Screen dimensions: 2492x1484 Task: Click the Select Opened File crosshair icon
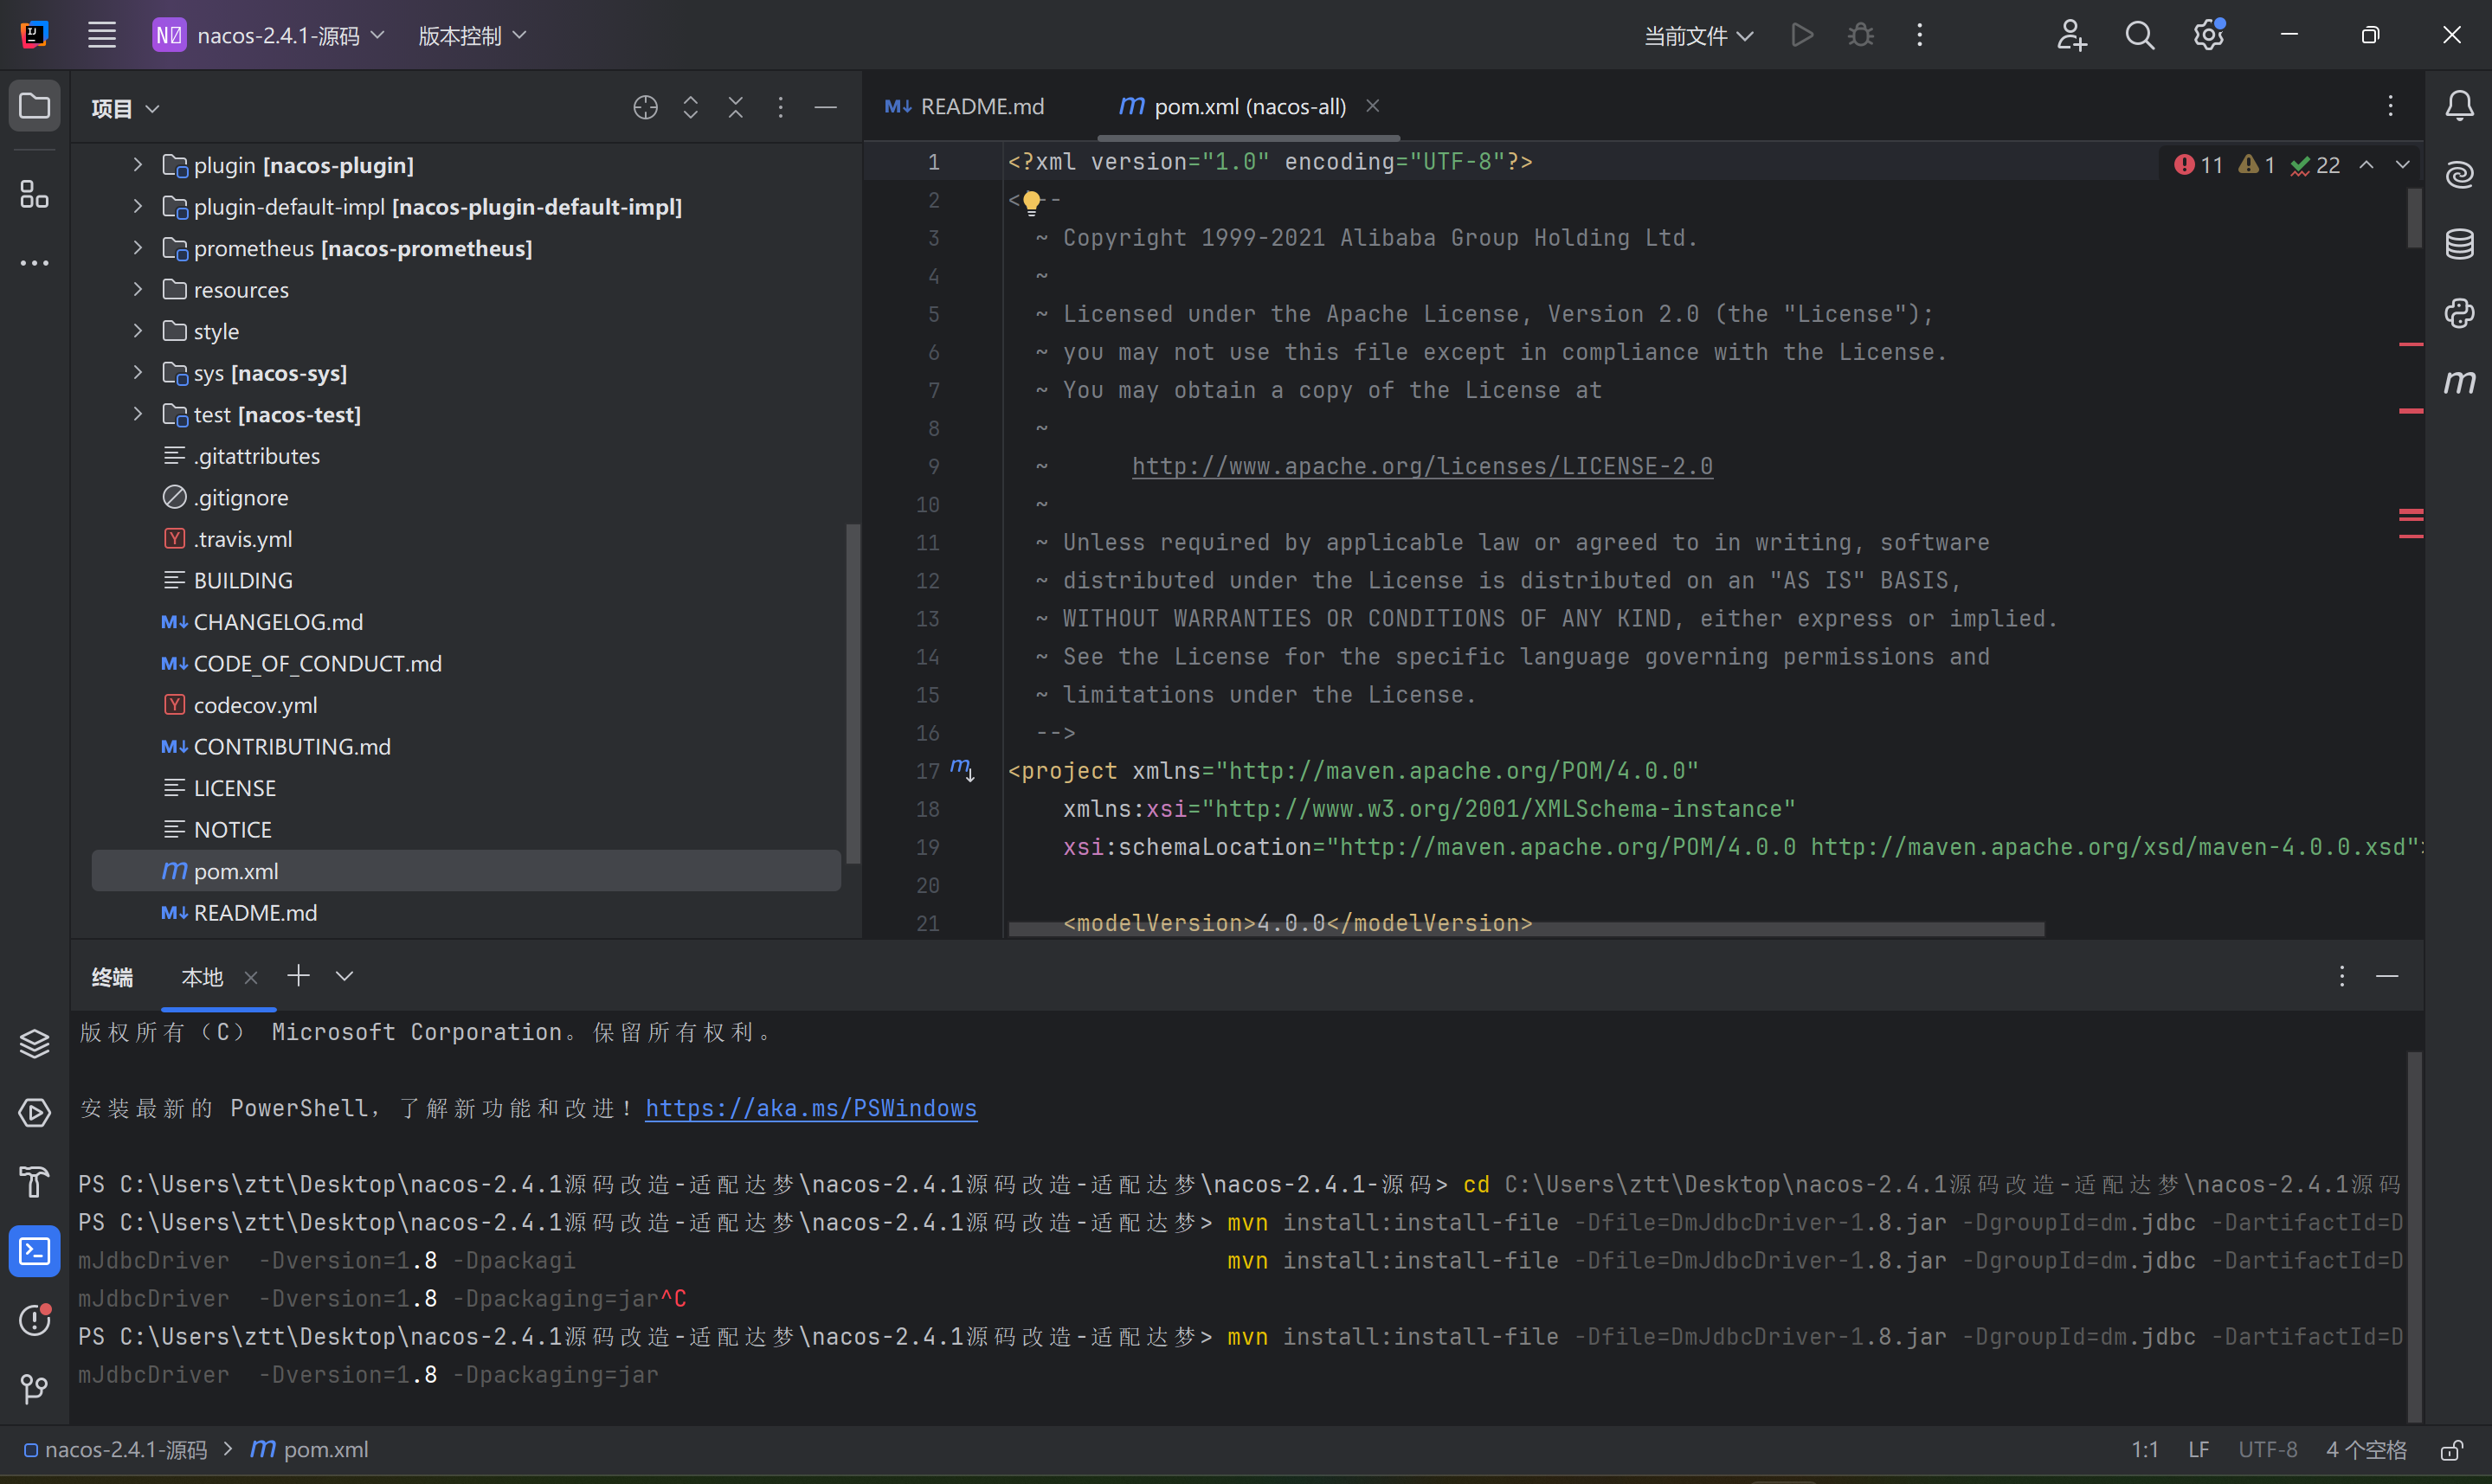pyautogui.click(x=645, y=107)
